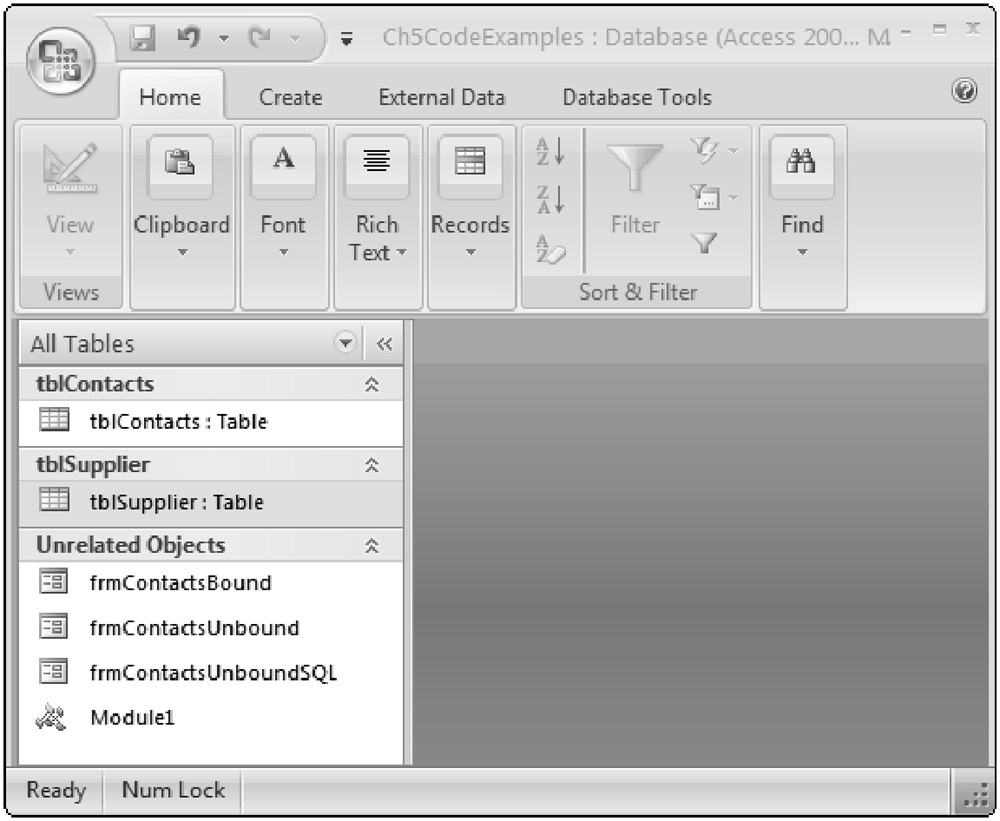Screen dimensions: 1000x821
Task: Open the All Tables category dropdown
Action: [347, 344]
